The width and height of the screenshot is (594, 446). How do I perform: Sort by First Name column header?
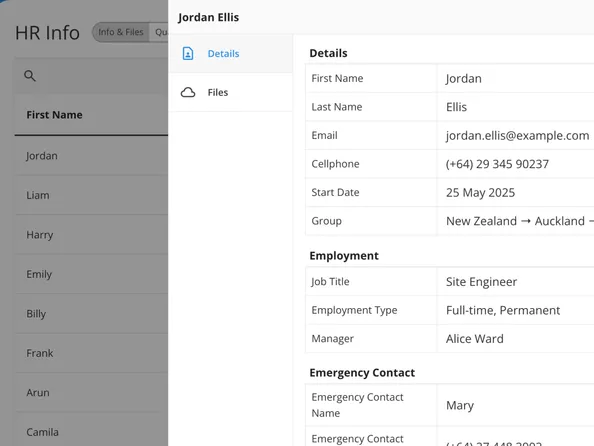pos(54,115)
